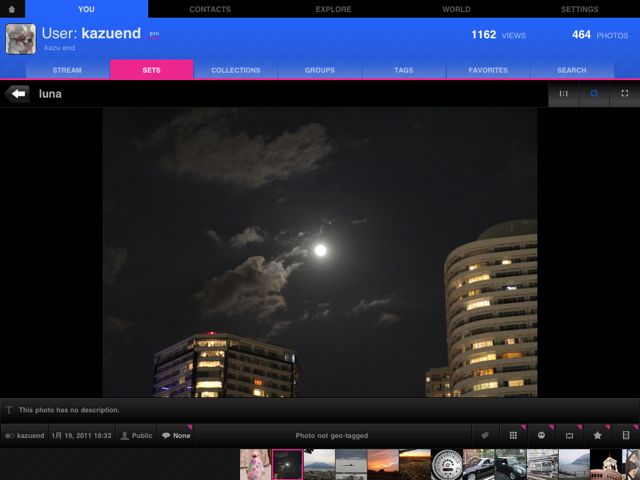
Task: Click the people face icon
Action: (541, 436)
